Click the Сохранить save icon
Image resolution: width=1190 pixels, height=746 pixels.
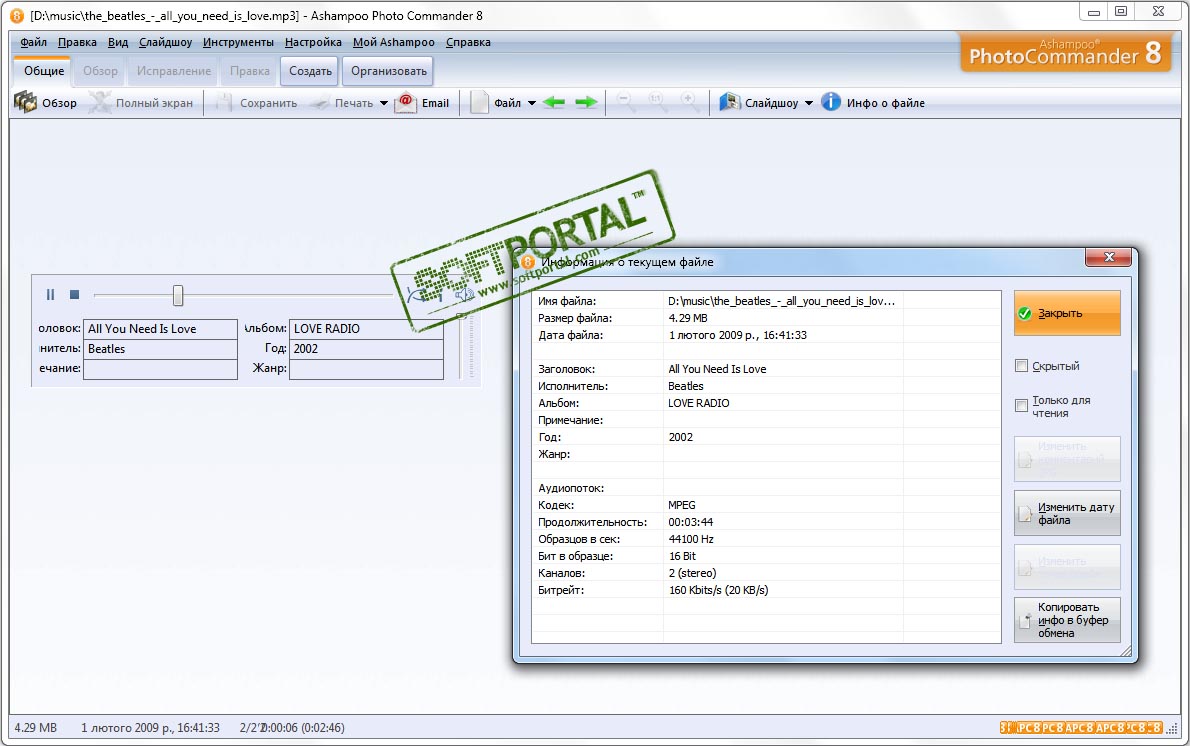pyautogui.click(x=224, y=102)
